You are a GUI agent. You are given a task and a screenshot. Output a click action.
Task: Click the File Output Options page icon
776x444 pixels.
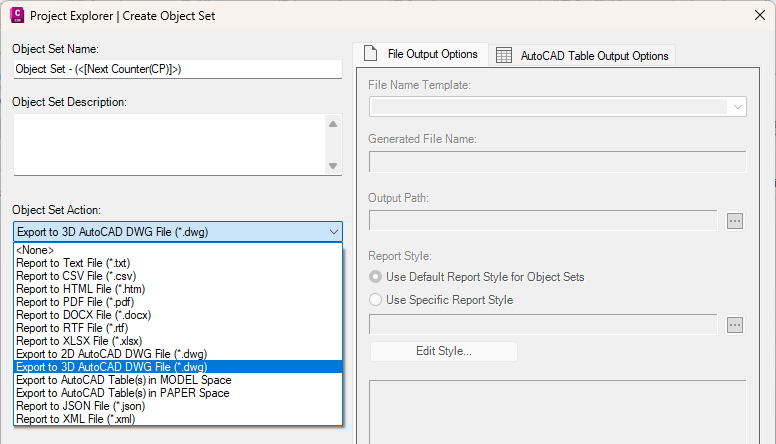[x=369, y=53]
